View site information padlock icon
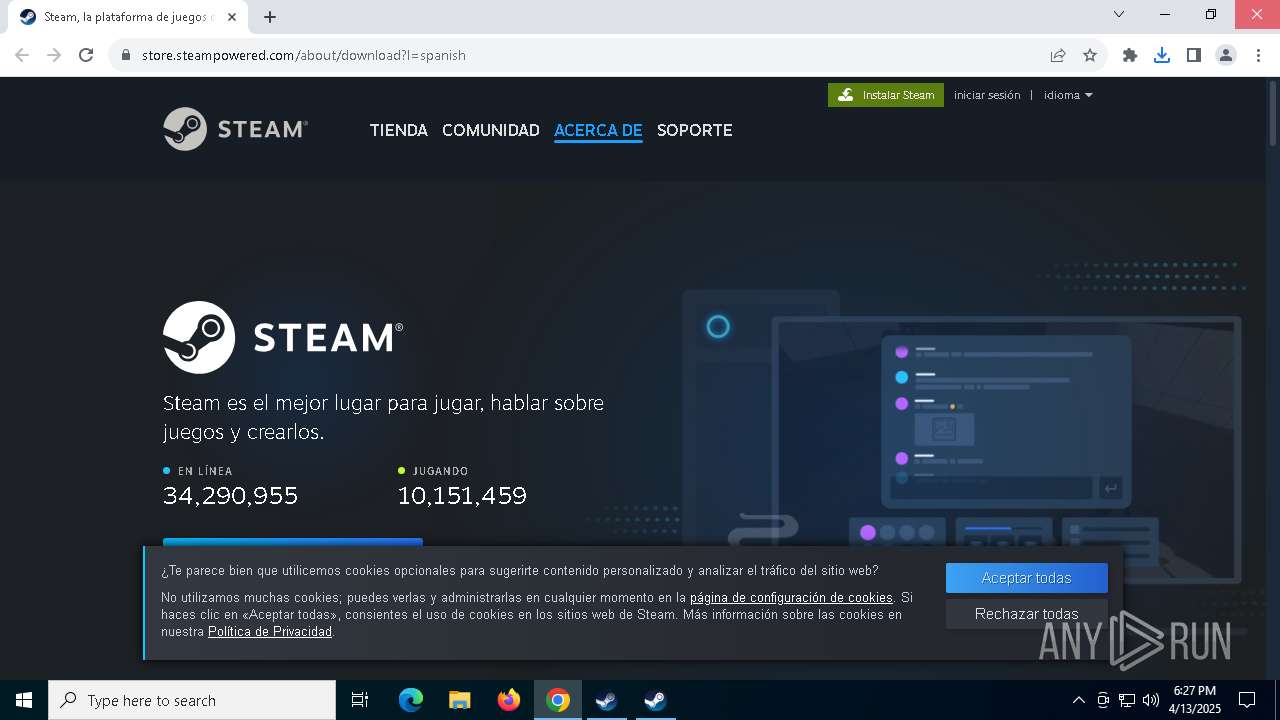1280x720 pixels. 126,55
